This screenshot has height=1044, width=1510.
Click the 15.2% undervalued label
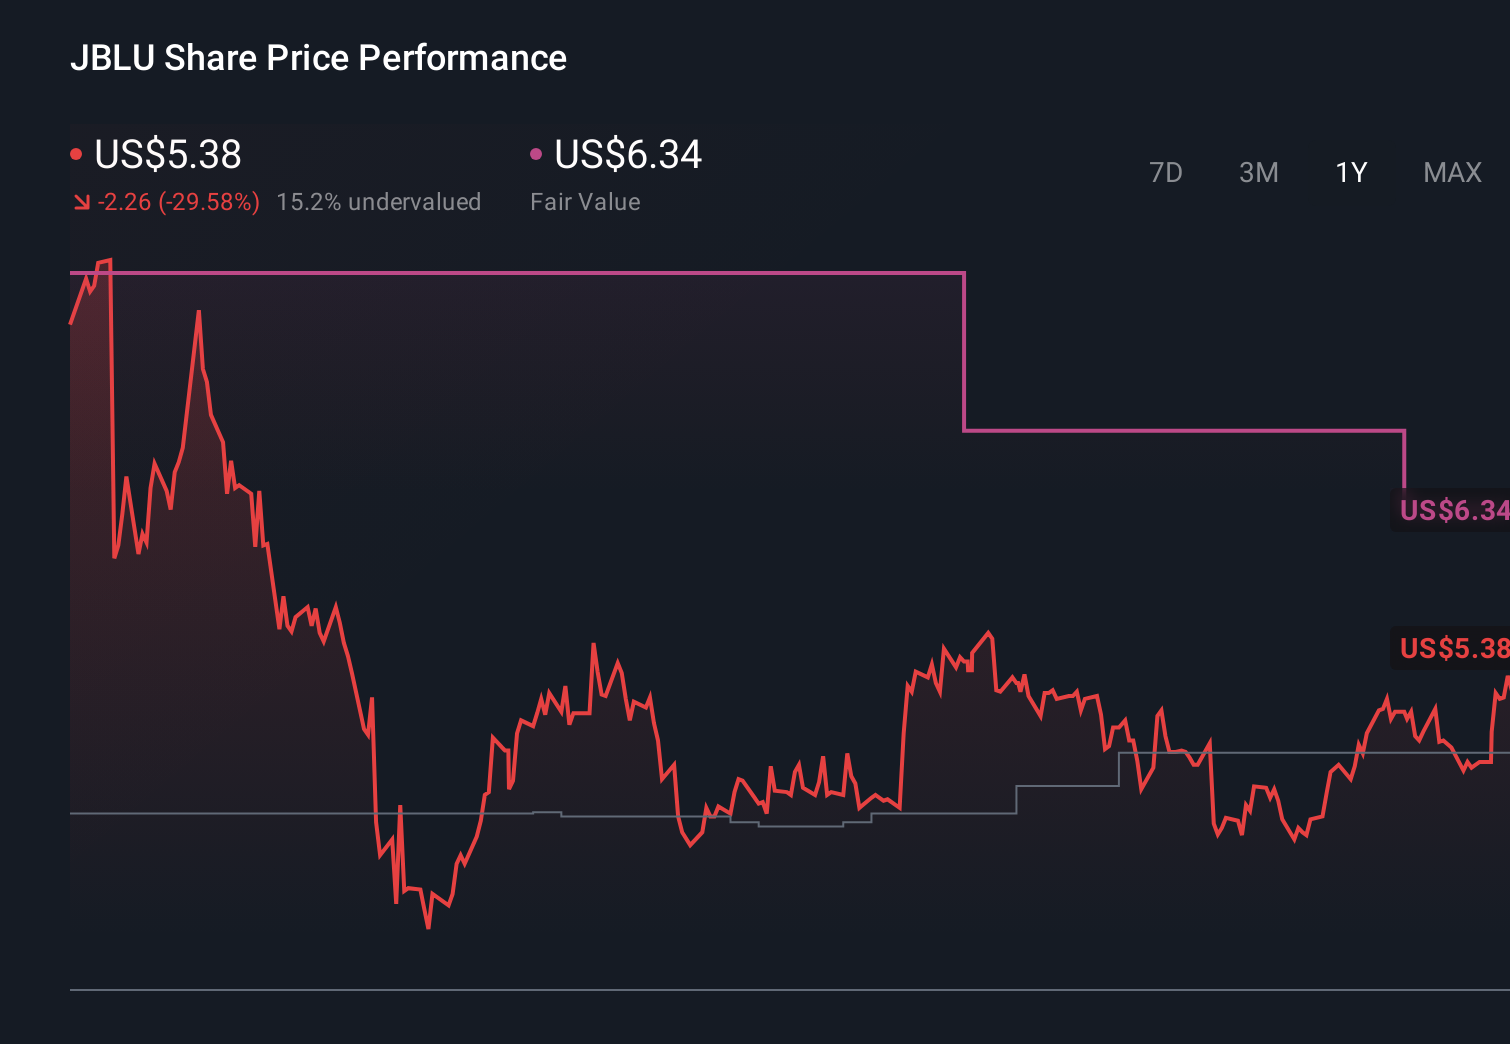379,201
